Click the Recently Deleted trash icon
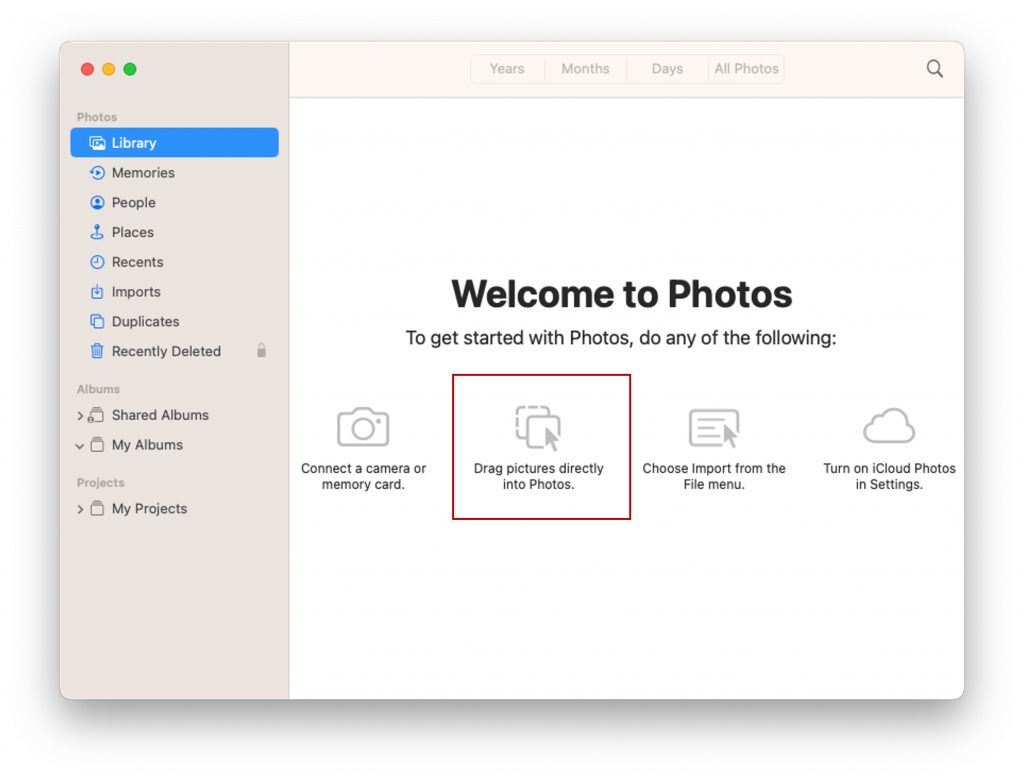This screenshot has width=1024, height=778. tap(97, 351)
